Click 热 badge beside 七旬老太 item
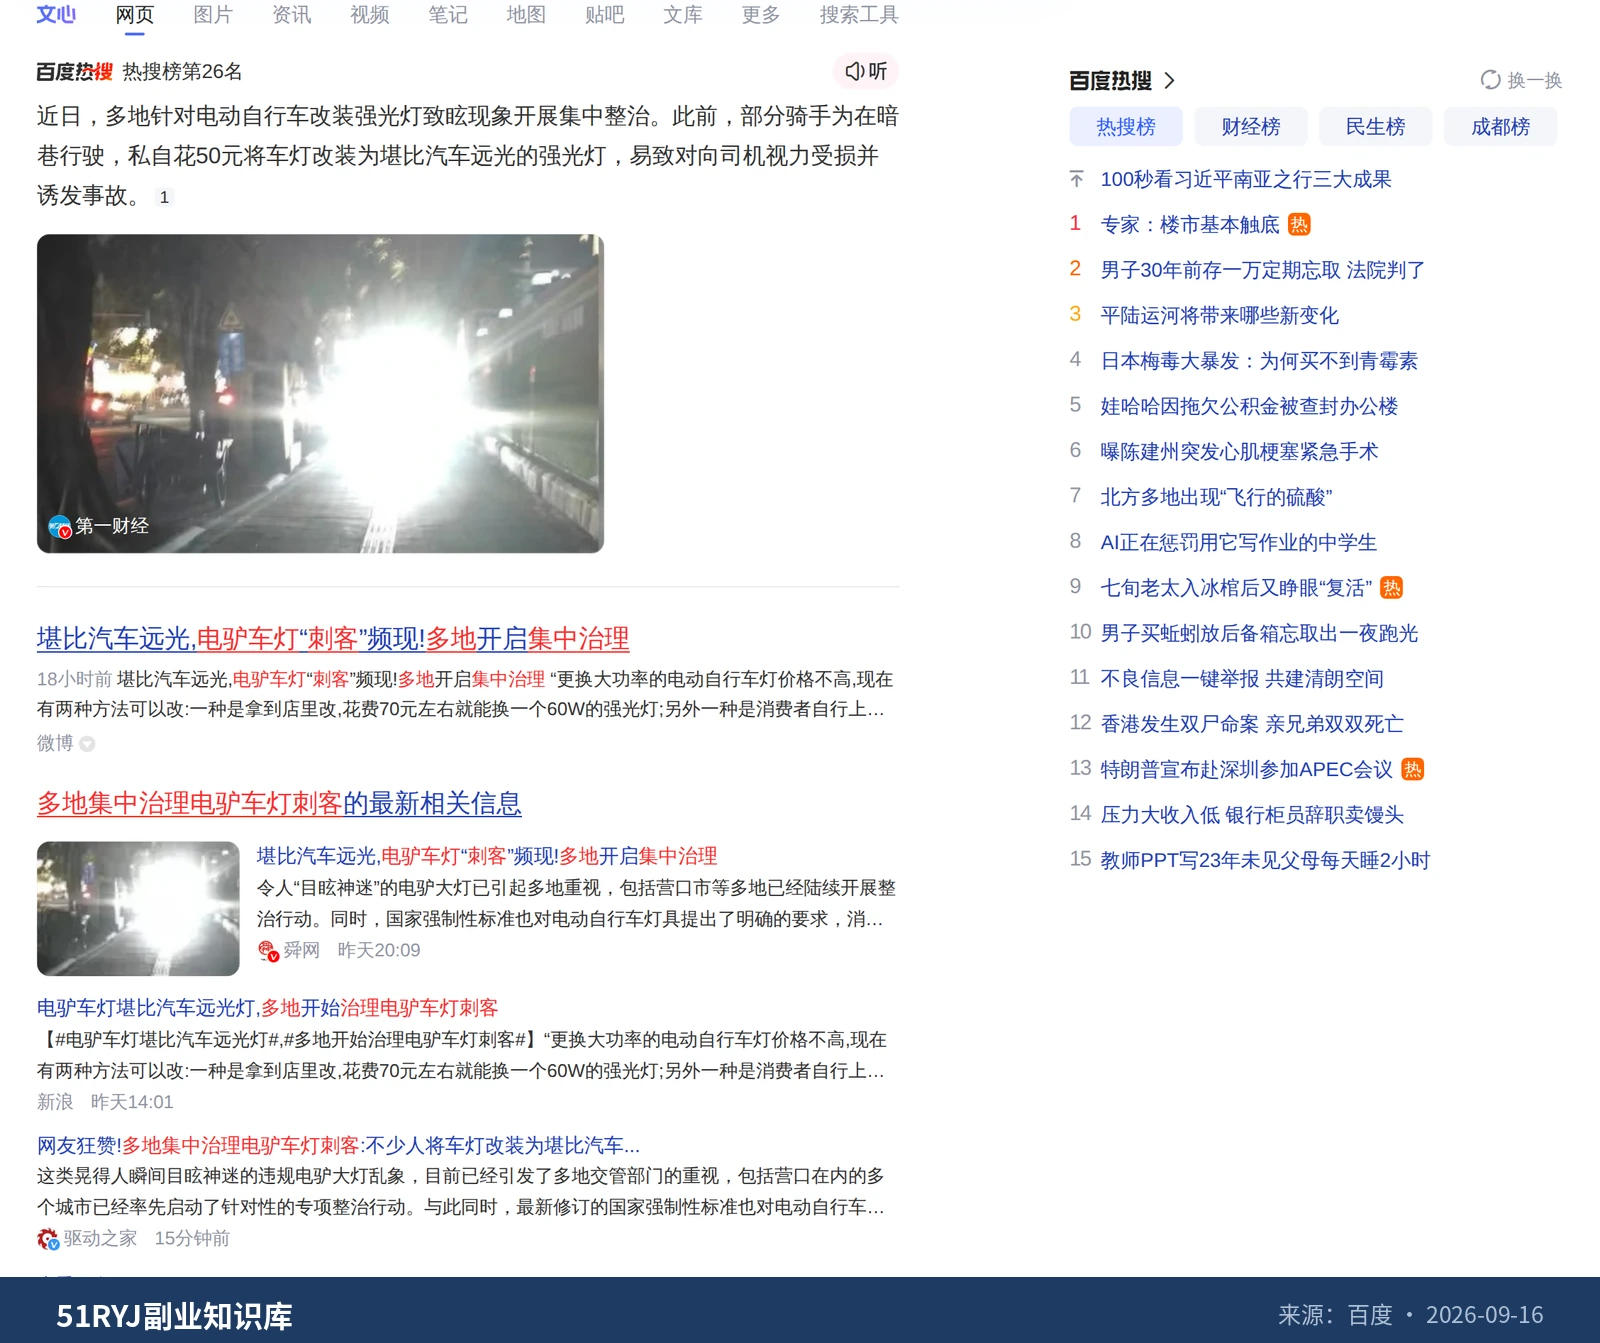 click(x=1392, y=588)
